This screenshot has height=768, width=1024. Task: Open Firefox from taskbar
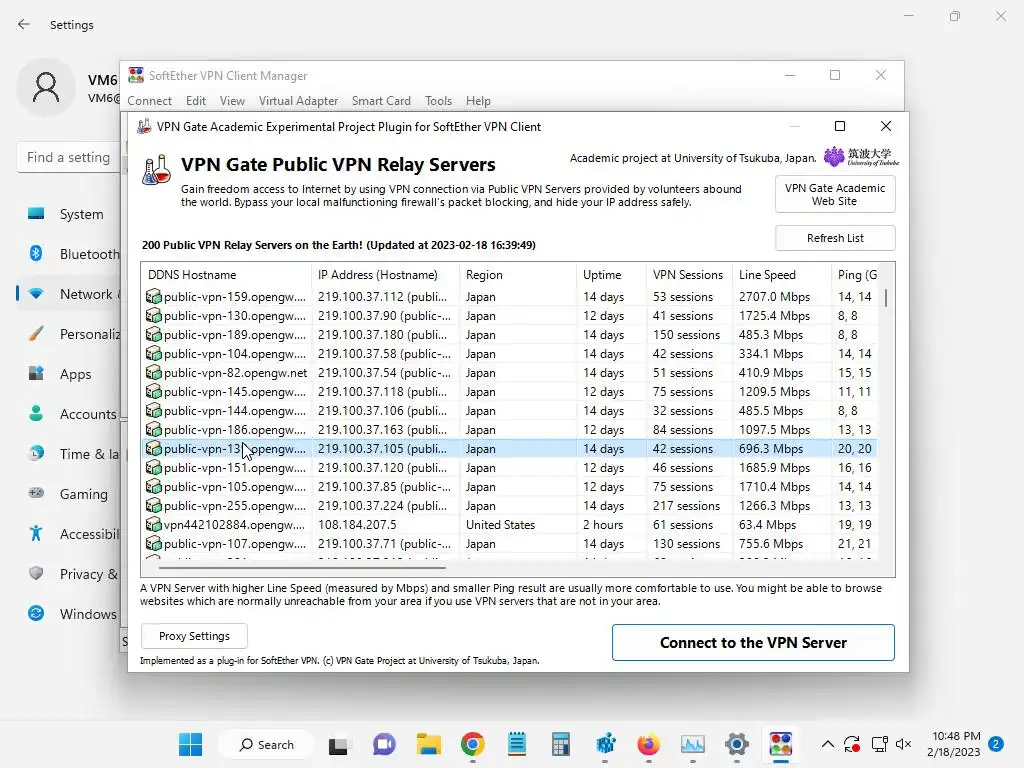coord(648,744)
